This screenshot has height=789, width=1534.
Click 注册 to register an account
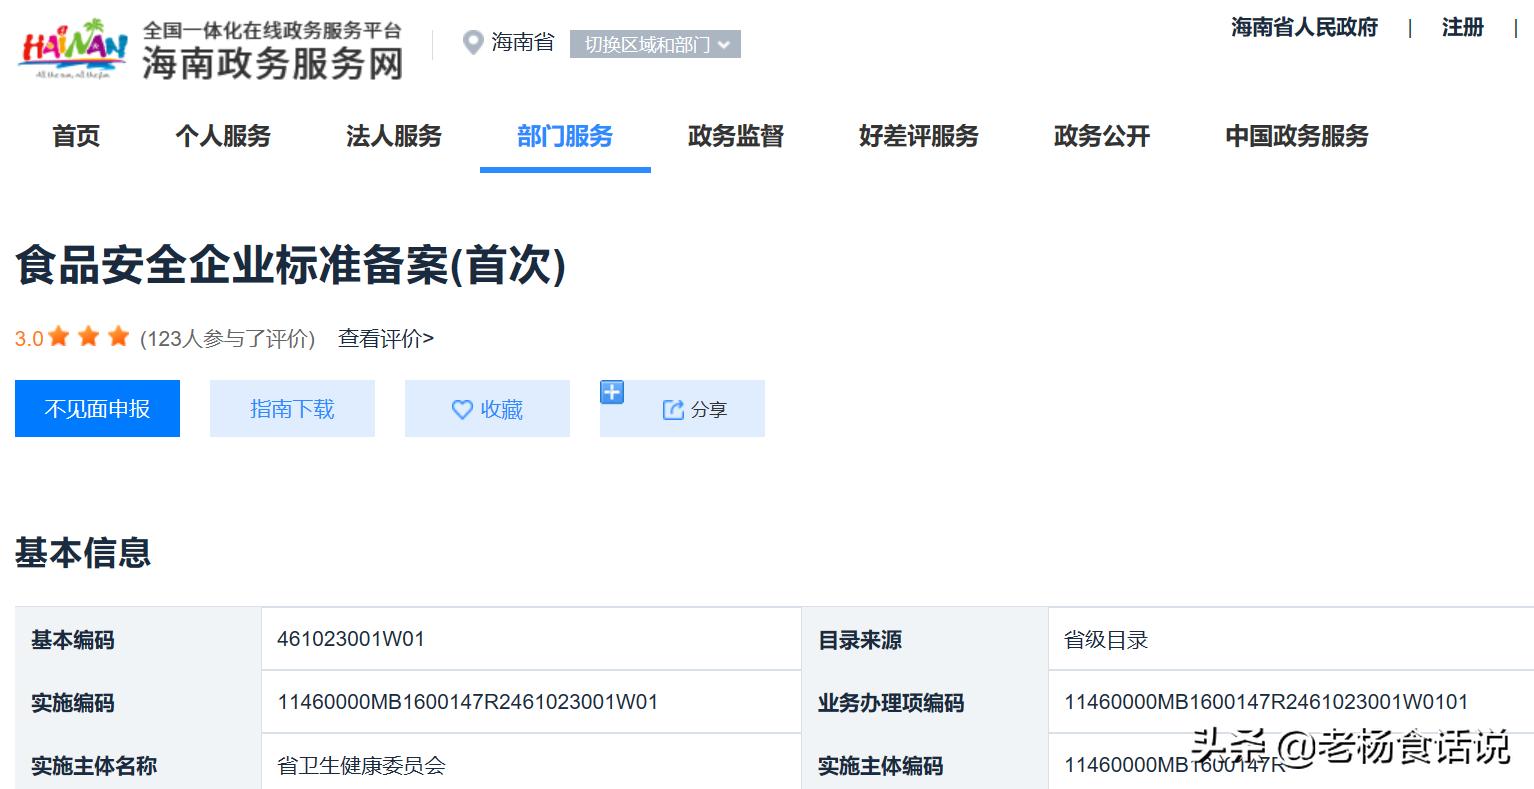point(1462,28)
